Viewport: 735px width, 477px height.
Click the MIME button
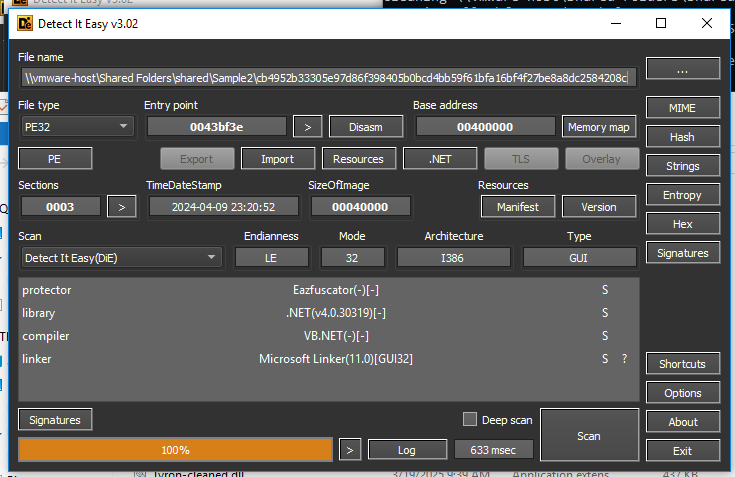click(x=682, y=108)
